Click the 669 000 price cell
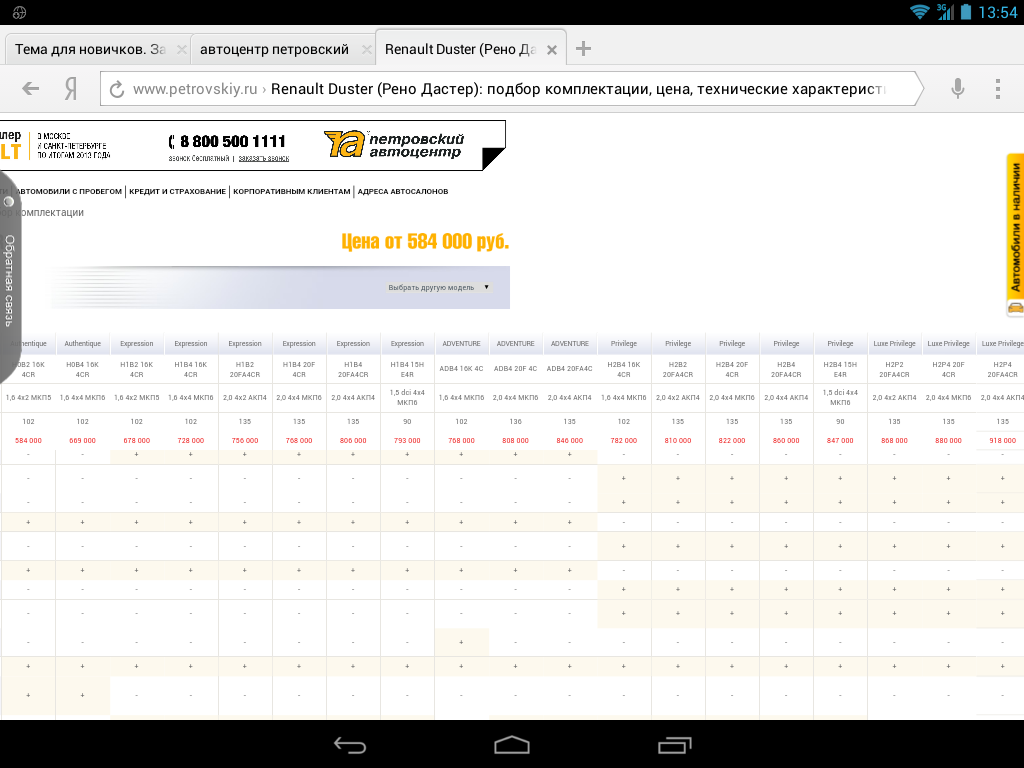This screenshot has width=1024, height=768. pos(82,441)
